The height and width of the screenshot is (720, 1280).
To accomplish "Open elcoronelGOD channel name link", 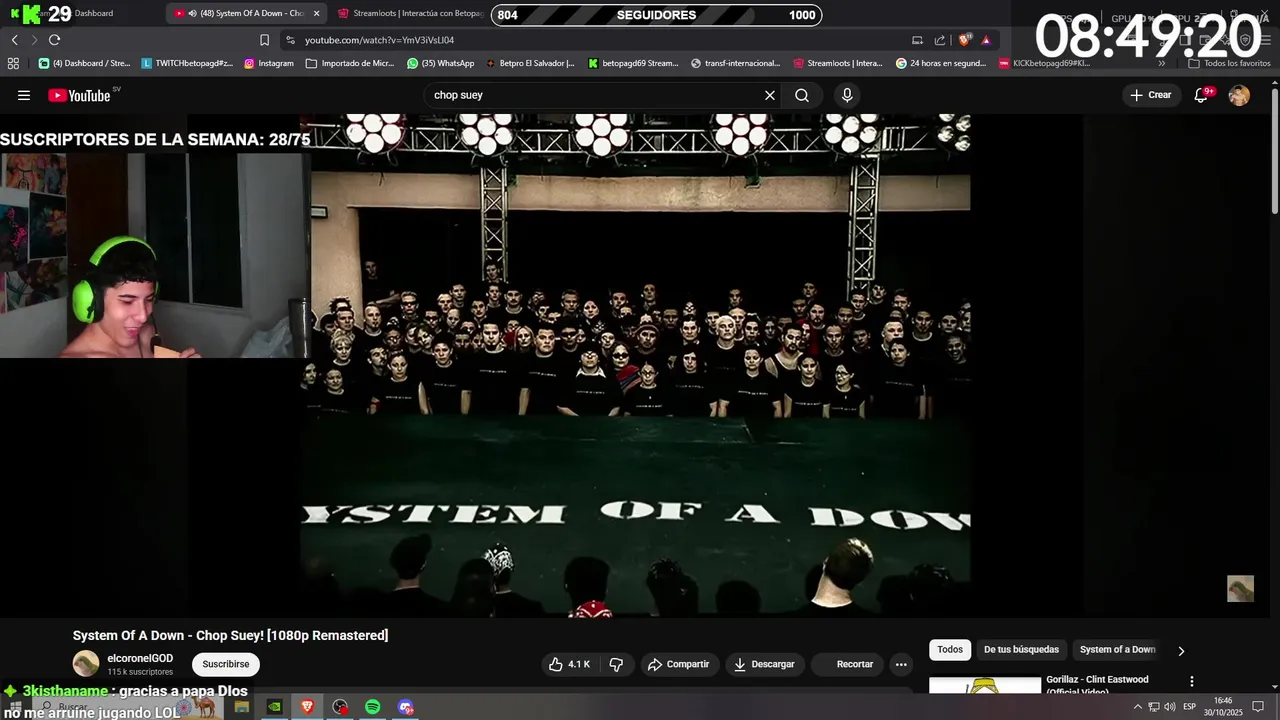I will click(140, 658).
